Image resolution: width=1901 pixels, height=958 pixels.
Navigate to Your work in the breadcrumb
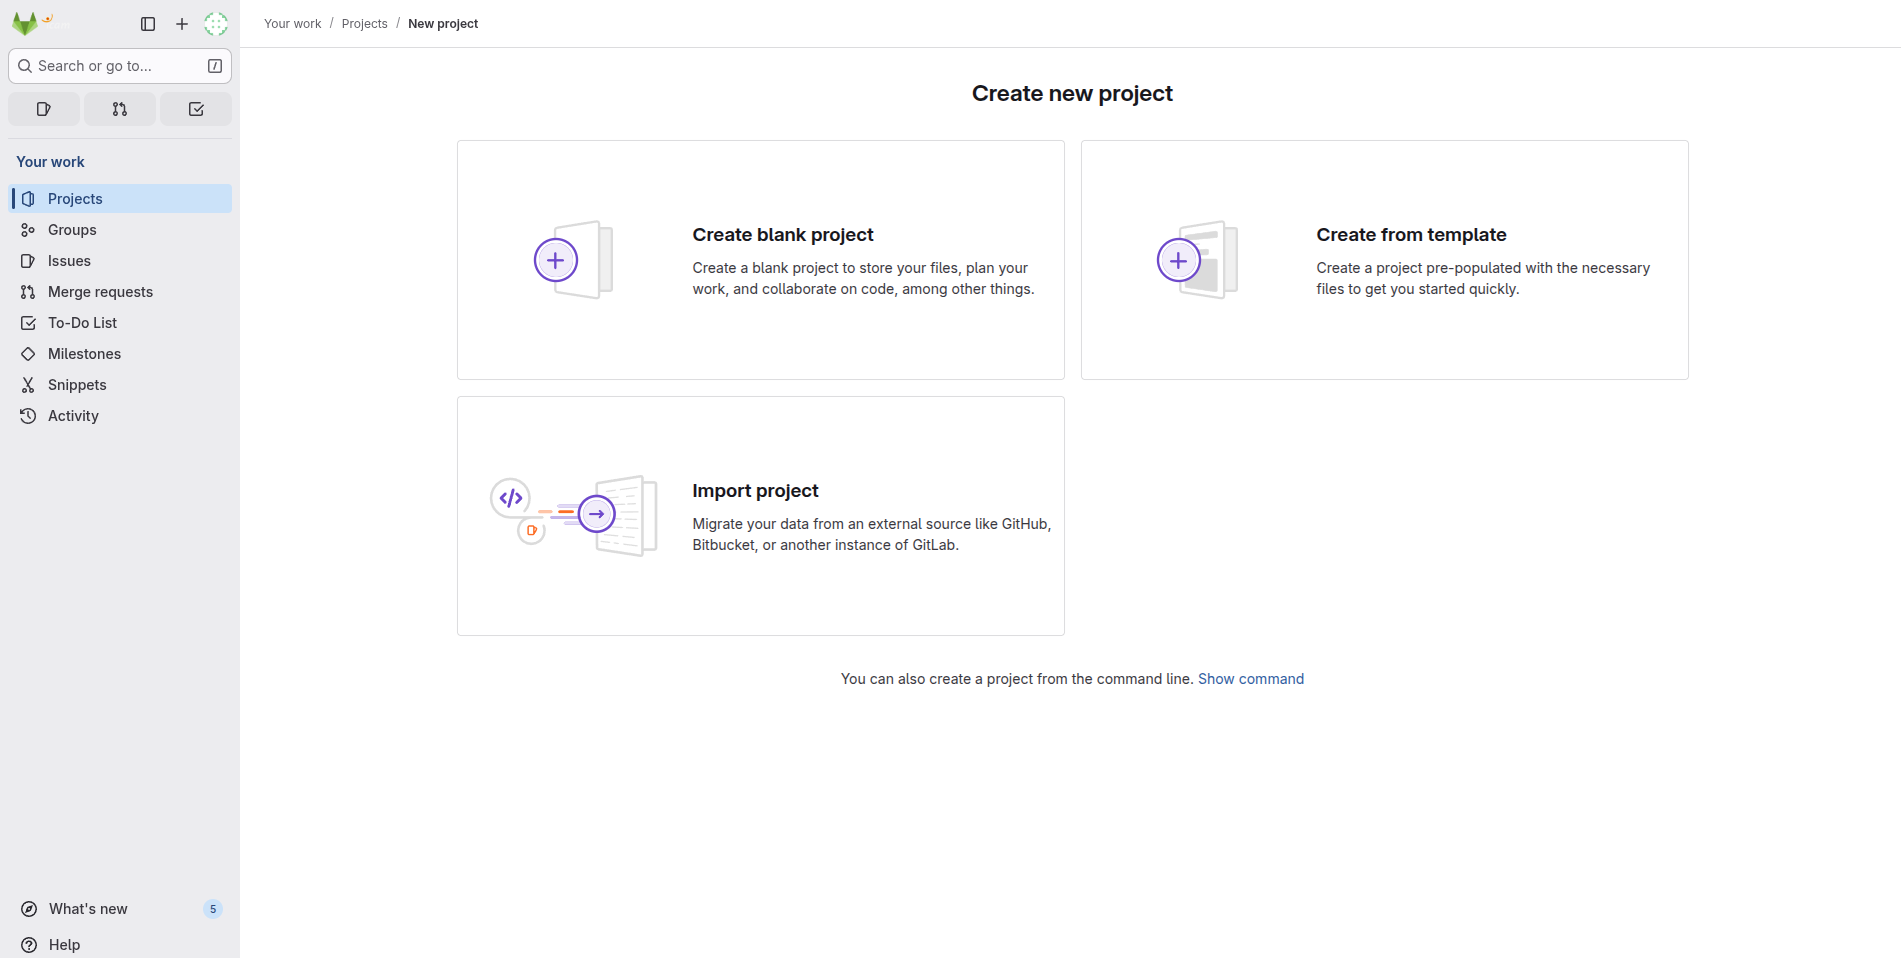(292, 23)
